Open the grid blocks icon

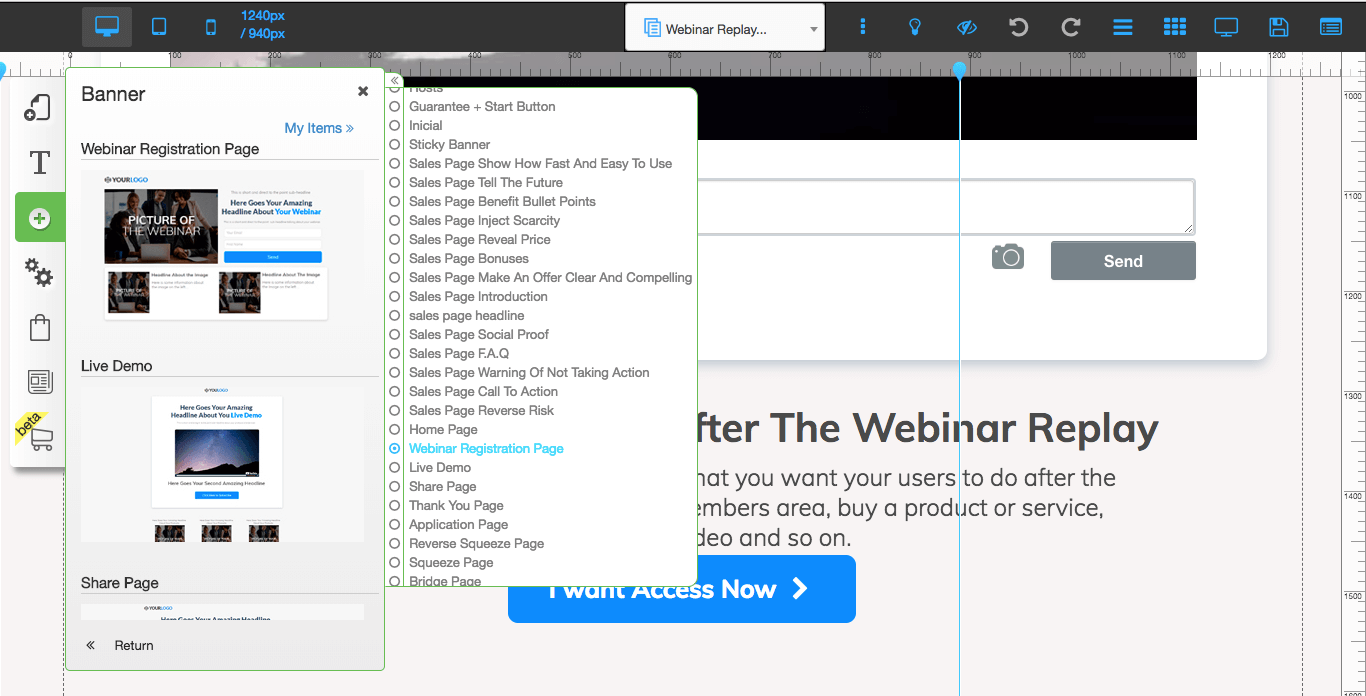[1175, 27]
